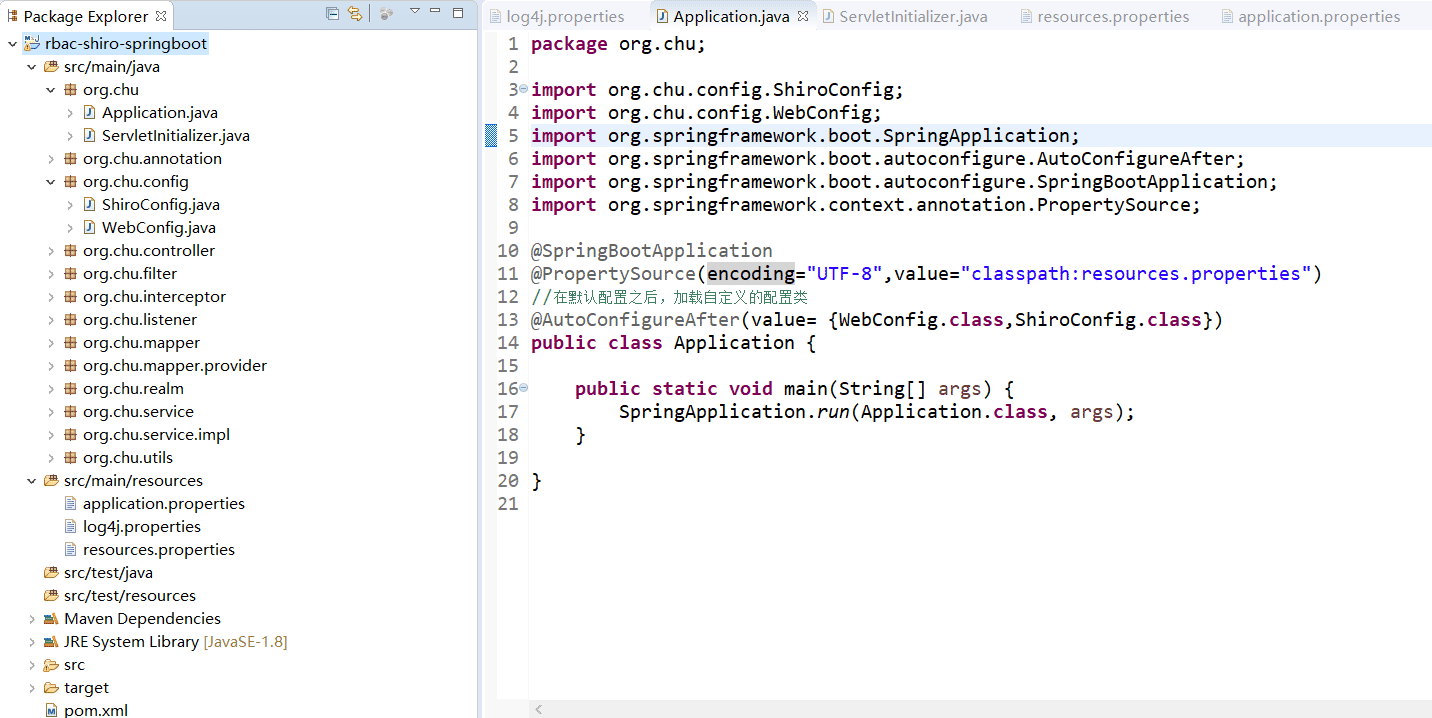Collapse the src/main/resources folder
Image resolution: width=1432 pixels, height=718 pixels.
tap(31, 481)
